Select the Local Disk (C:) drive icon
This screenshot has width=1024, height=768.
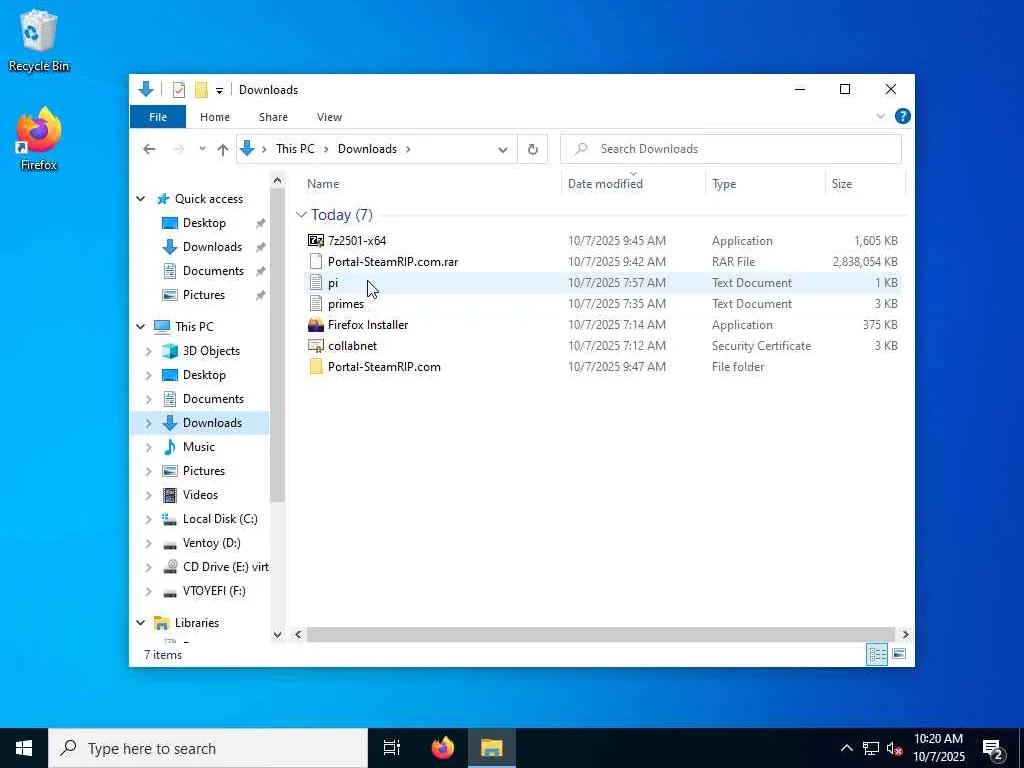pos(170,519)
